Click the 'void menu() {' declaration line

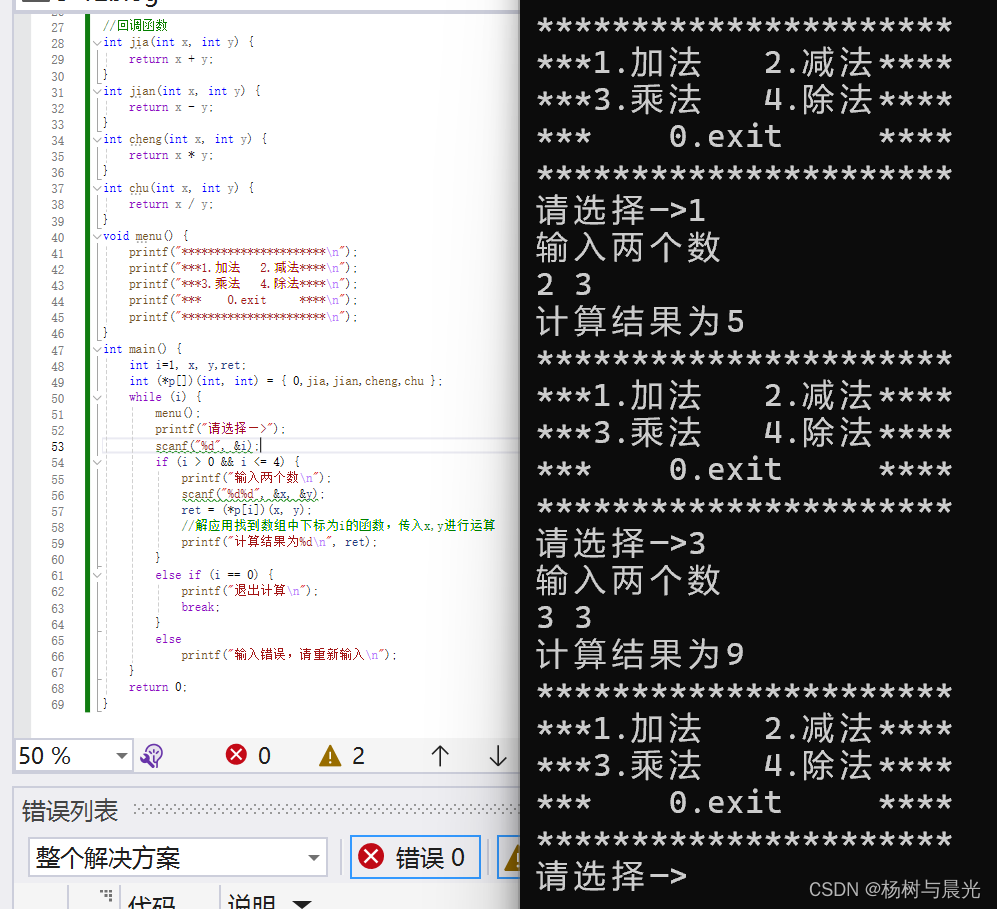[x=146, y=236]
